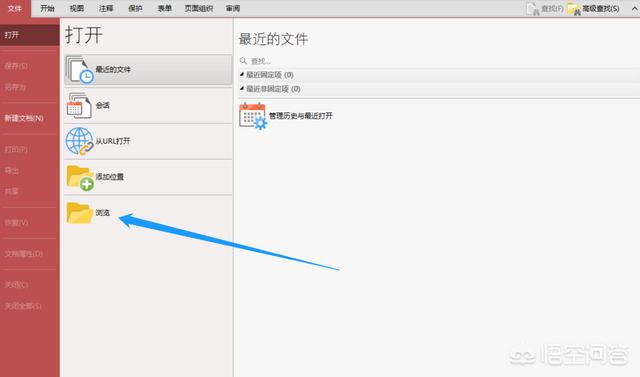640x377 pixels.
Task: Choose 关闭全部(S) in the sidebar
Action: pos(23,306)
